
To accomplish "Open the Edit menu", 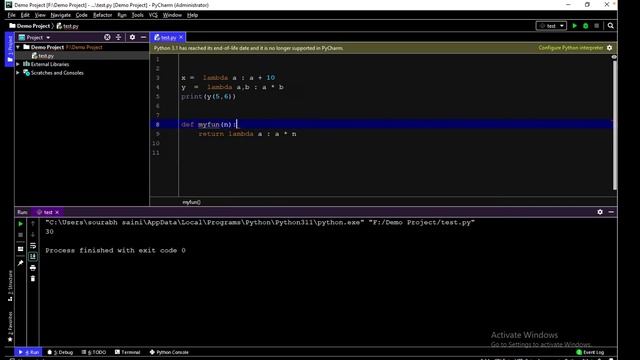I will coord(25,15).
